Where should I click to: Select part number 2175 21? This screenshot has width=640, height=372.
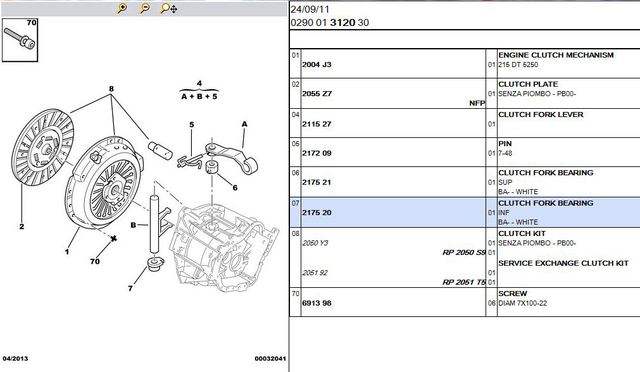[x=317, y=182]
